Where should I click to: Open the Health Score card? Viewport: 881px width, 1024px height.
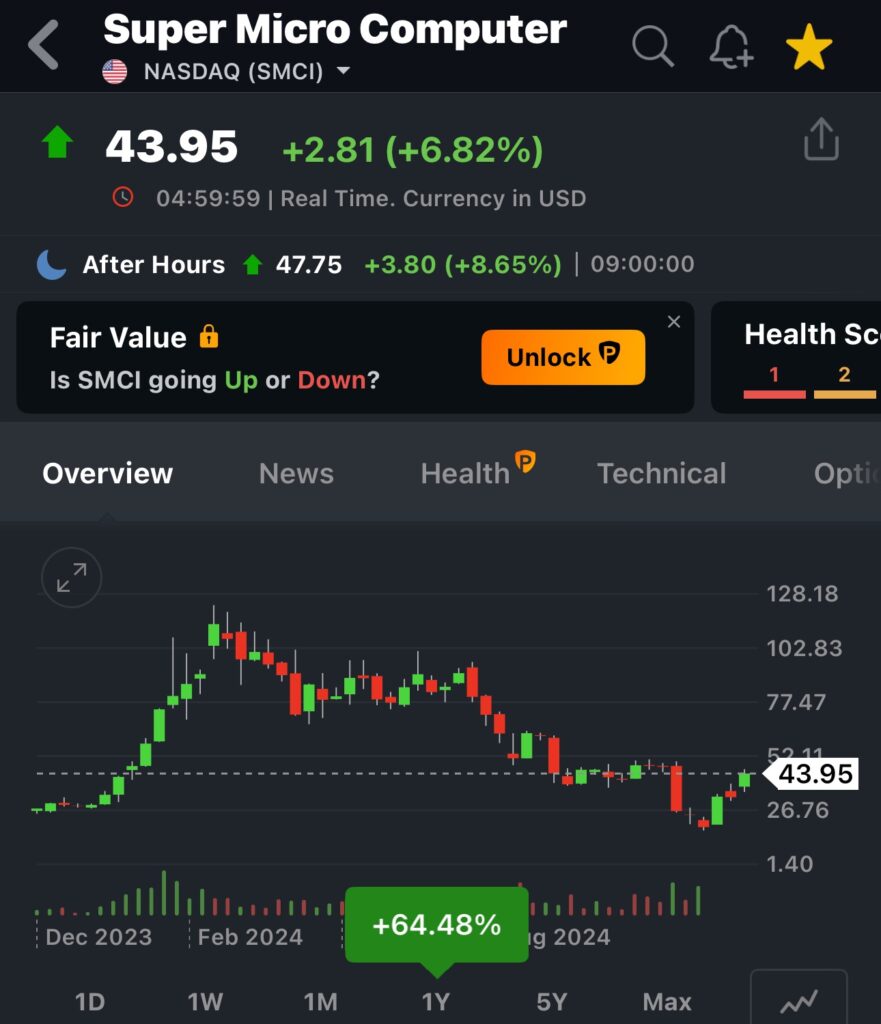800,357
